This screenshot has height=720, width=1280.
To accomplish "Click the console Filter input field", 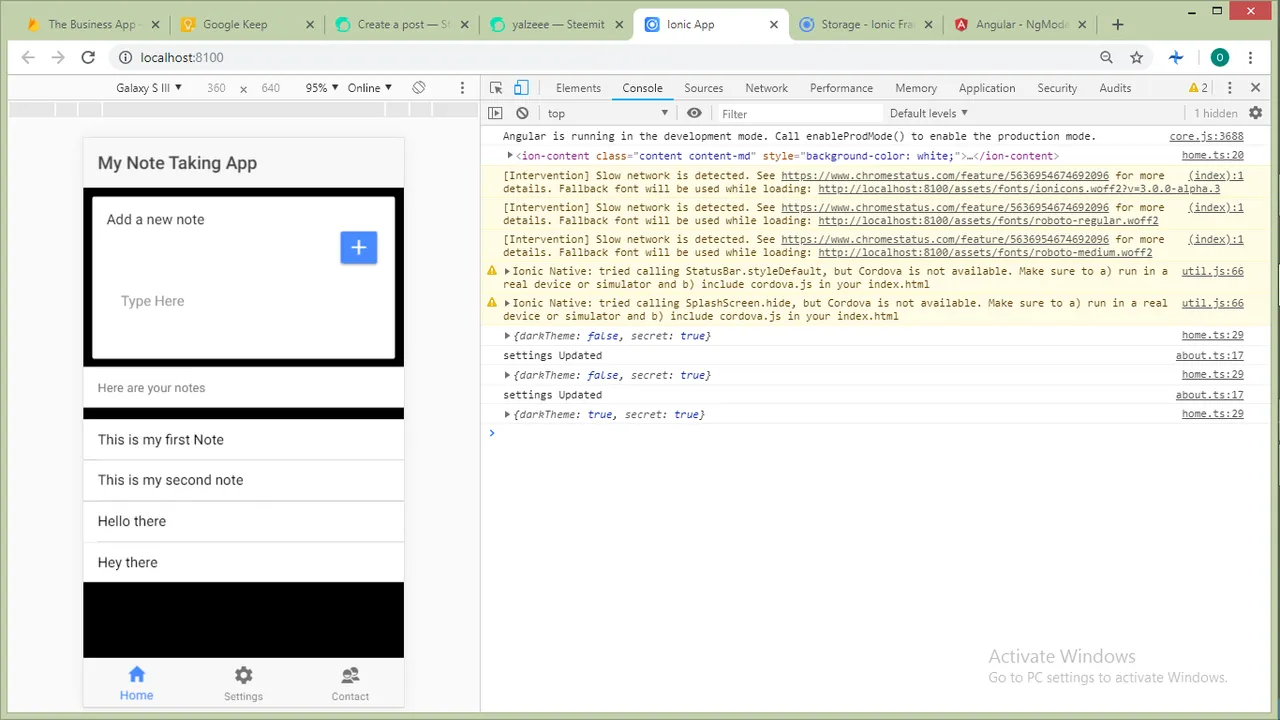I will click(800, 113).
